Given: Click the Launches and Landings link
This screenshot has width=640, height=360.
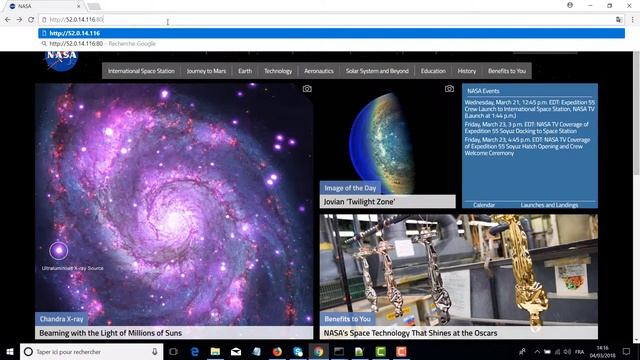Looking at the screenshot, I should pos(549,205).
